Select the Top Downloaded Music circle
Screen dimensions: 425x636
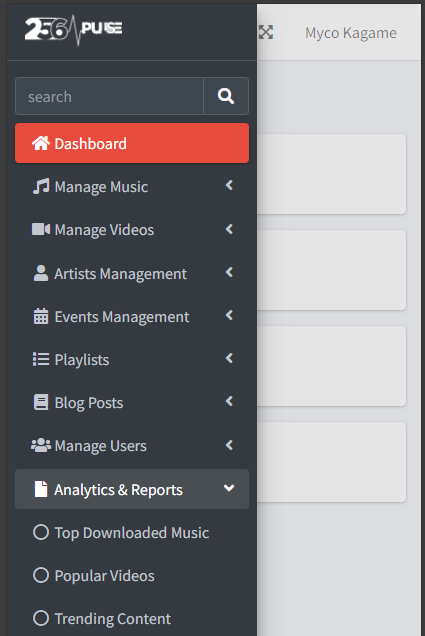pyautogui.click(x=41, y=532)
